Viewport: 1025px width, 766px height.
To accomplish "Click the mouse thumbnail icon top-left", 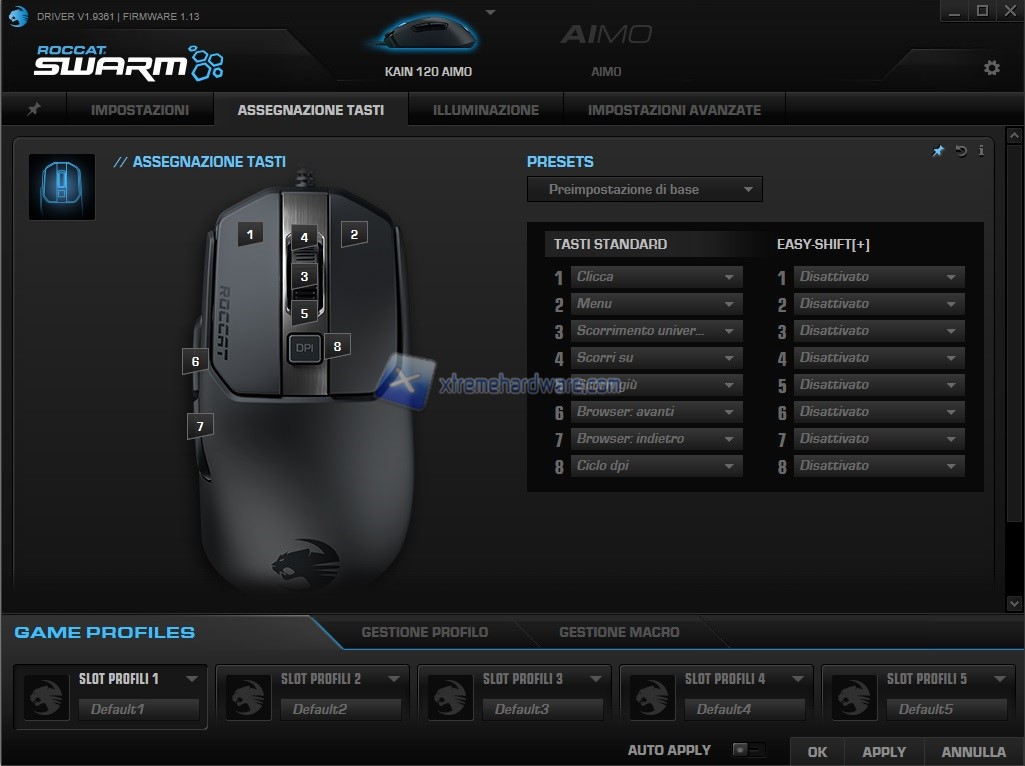I will [62, 187].
